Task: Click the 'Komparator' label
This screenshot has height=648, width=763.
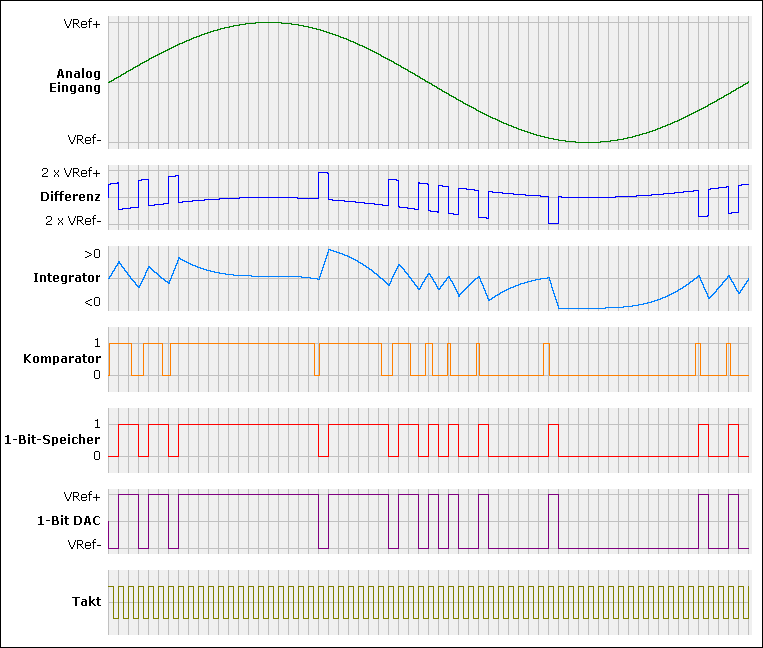Action: pyautogui.click(x=62, y=359)
